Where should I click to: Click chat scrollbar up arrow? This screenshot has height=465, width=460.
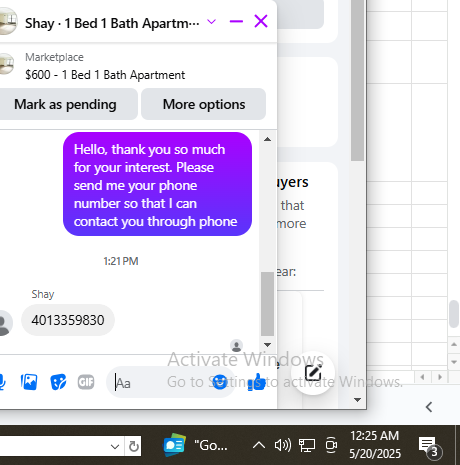267,139
